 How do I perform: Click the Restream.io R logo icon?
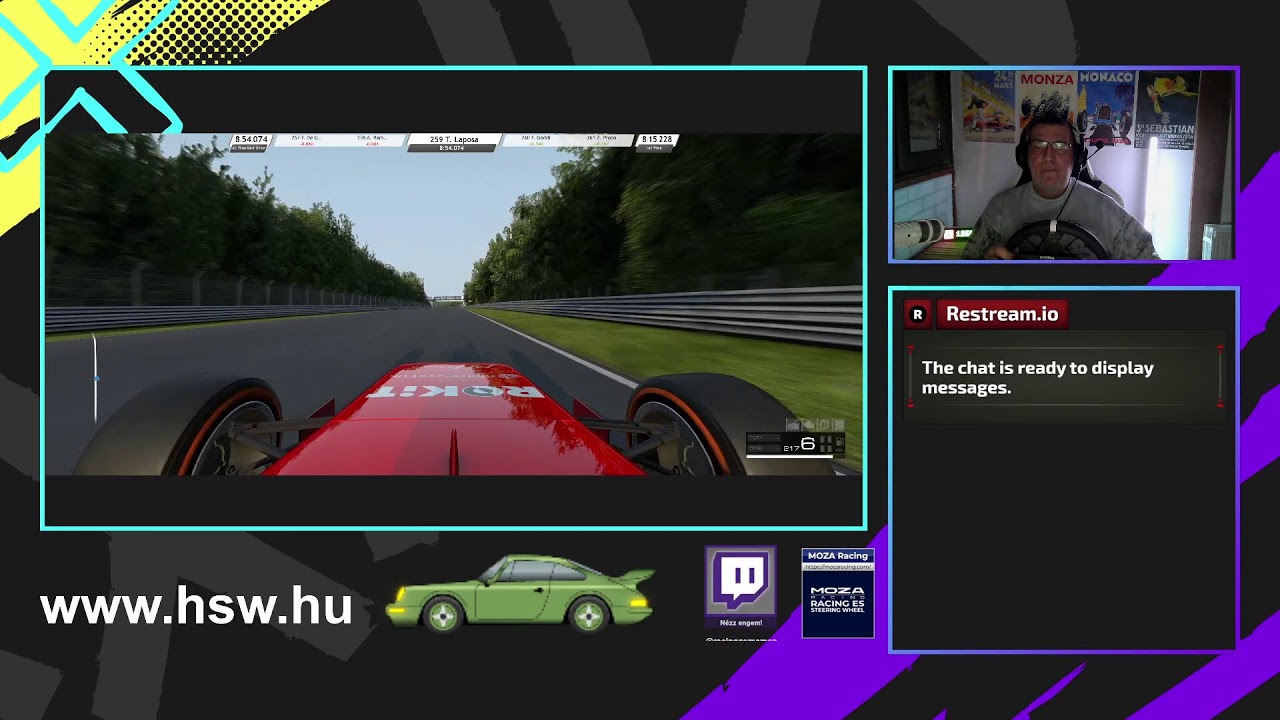click(x=918, y=314)
